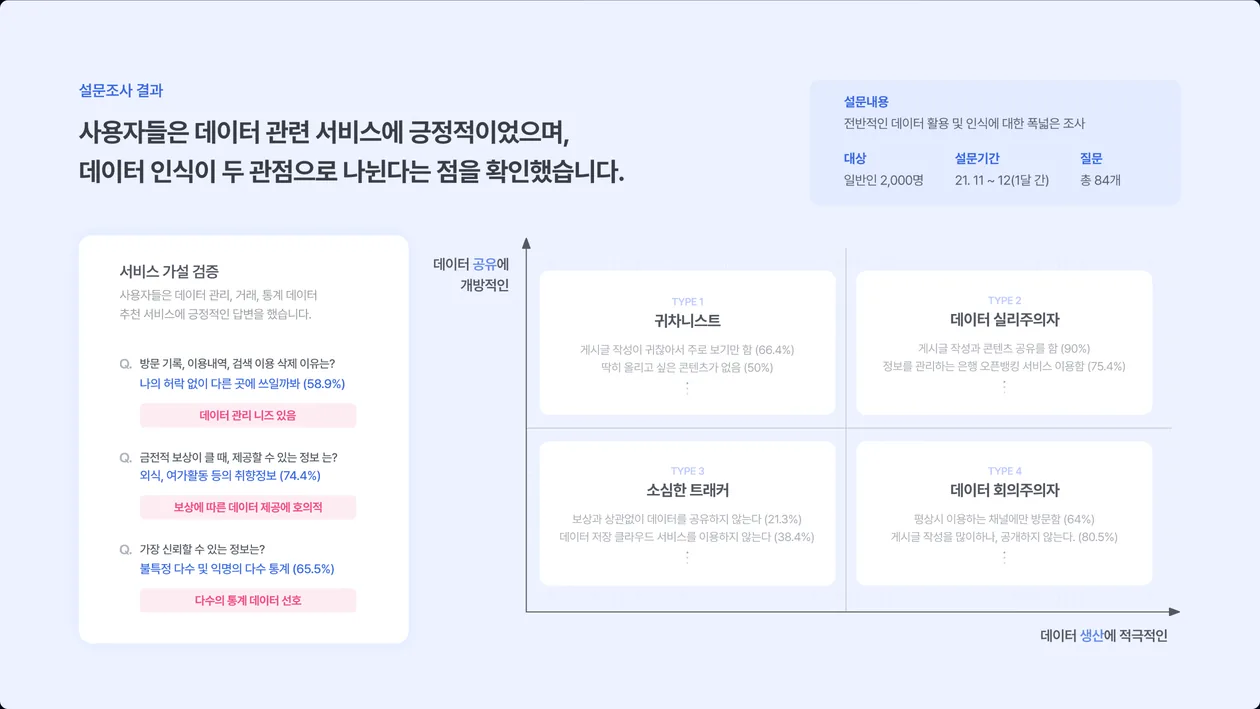Select the '데이터 실리주의자' card title
The image size is (1260, 709).
click(1004, 320)
